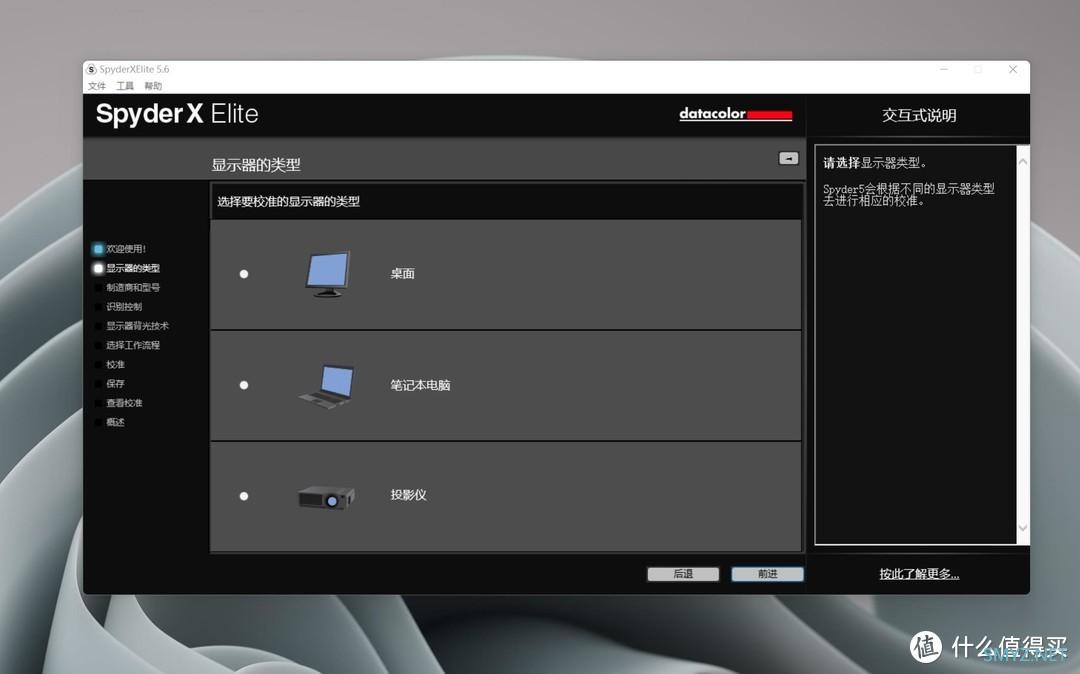
Task: Maximize the SpyderXElite window
Action: (x=978, y=70)
